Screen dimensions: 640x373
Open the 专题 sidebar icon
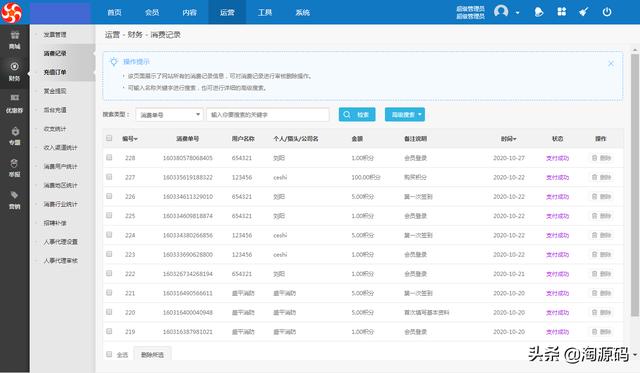pyautogui.click(x=15, y=131)
